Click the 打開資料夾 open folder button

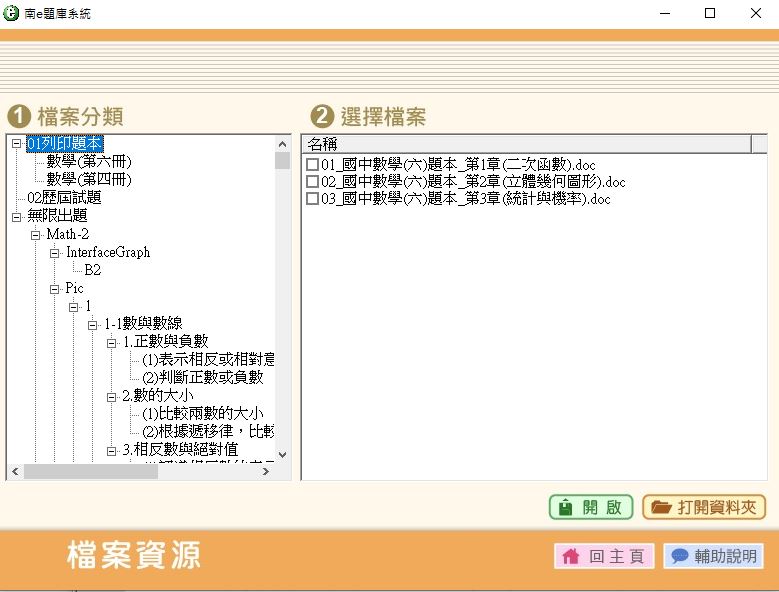(x=704, y=507)
